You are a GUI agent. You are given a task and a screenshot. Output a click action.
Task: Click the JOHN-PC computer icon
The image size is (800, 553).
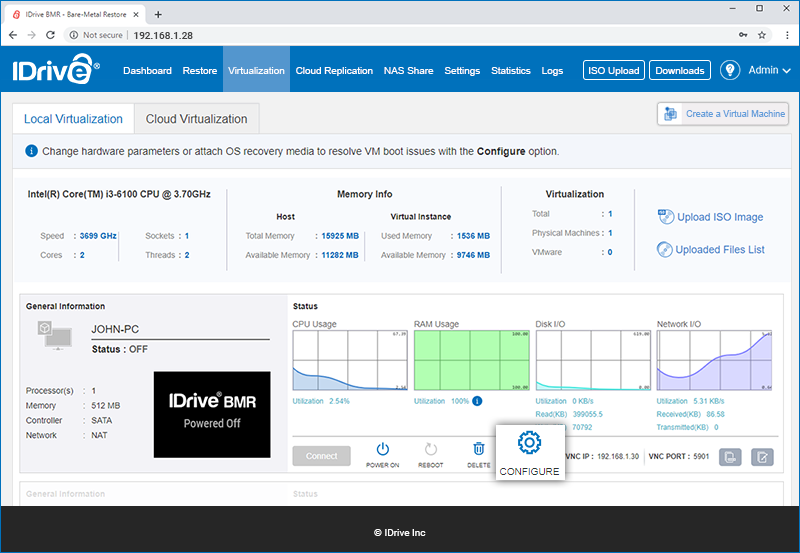(x=55, y=335)
